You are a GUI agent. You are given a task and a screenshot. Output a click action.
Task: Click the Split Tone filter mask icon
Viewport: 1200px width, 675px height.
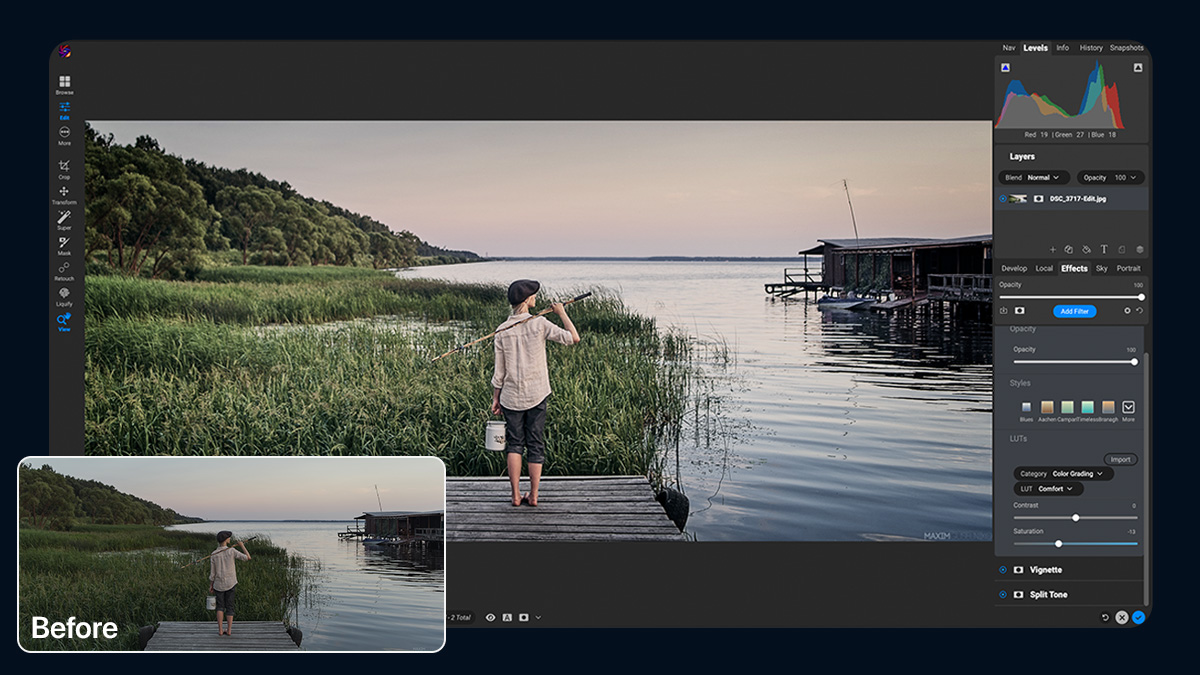point(1018,594)
